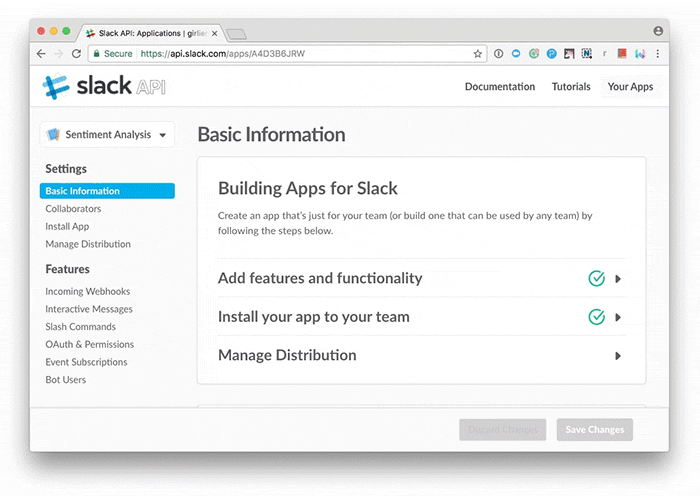
Task: Click the small 'r' extension icon
Action: pyautogui.click(x=604, y=54)
